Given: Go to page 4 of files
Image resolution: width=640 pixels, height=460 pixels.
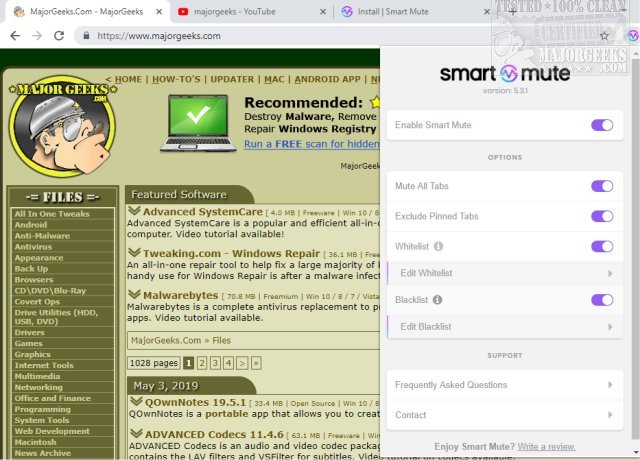Looking at the screenshot, I should click(229, 363).
